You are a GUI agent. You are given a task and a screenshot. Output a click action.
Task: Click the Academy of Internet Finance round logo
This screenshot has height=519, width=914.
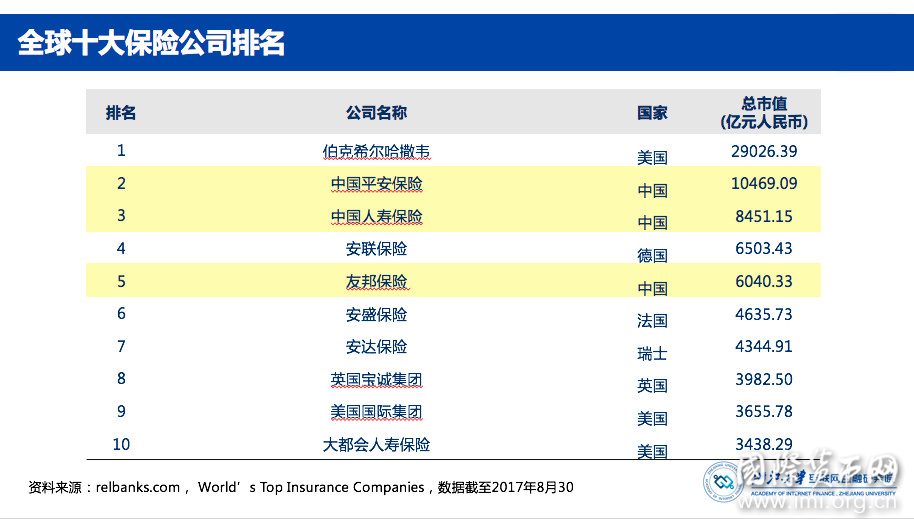722,482
